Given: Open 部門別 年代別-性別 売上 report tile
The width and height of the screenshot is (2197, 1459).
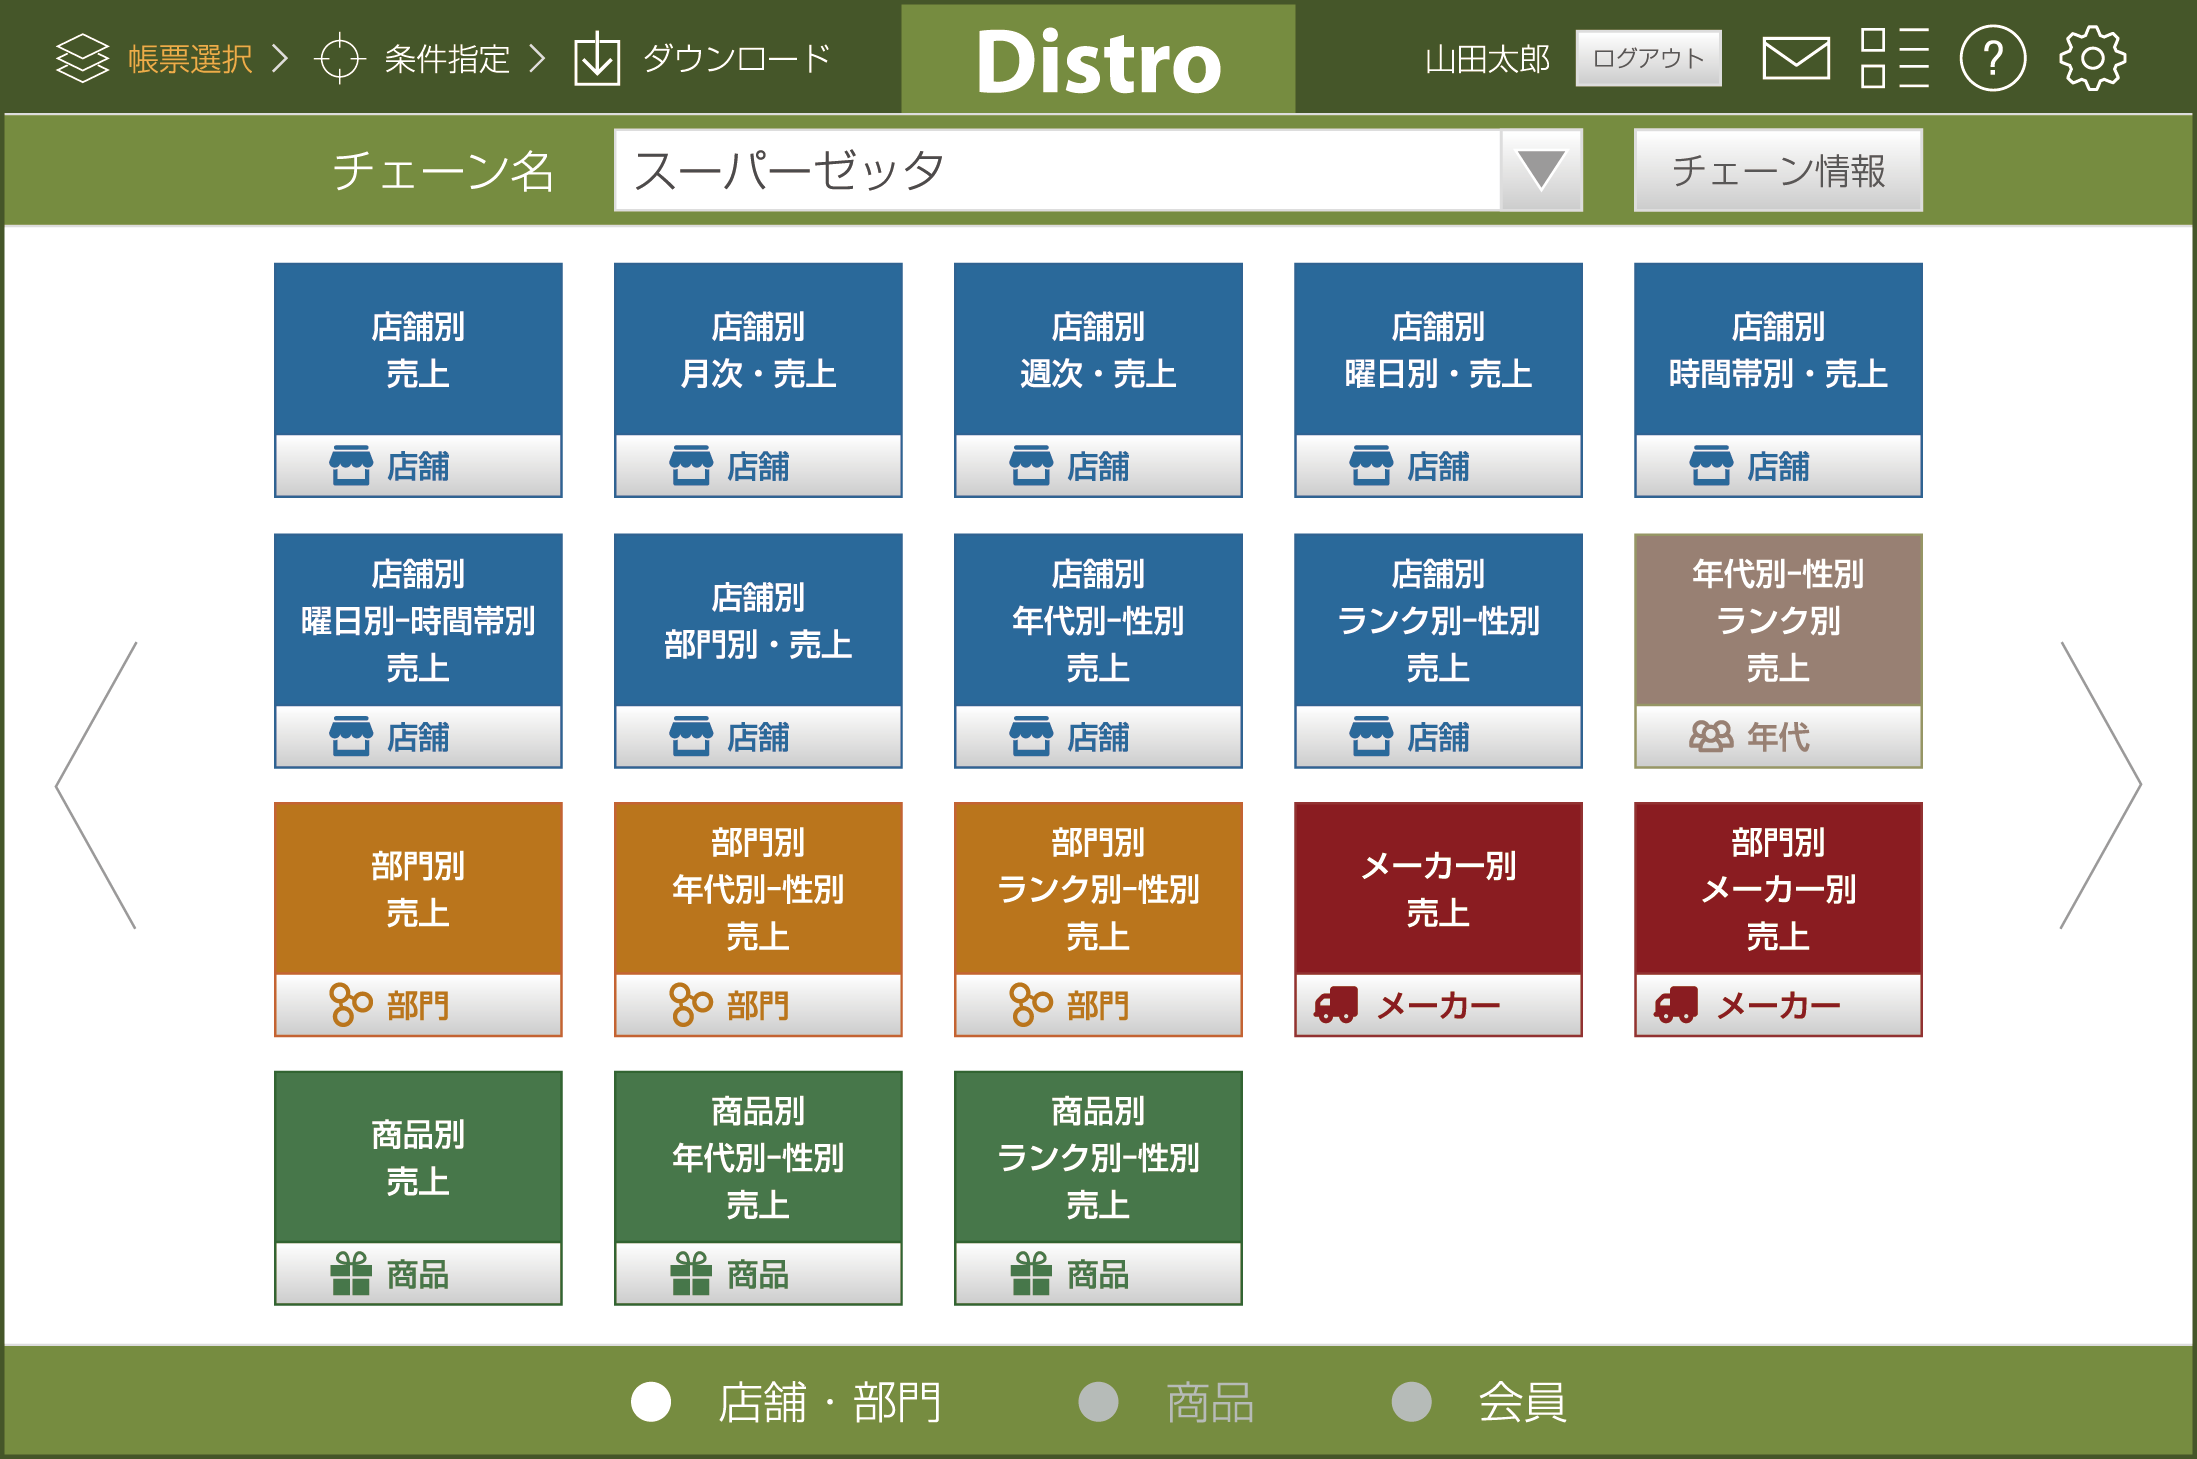Looking at the screenshot, I should (x=758, y=919).
